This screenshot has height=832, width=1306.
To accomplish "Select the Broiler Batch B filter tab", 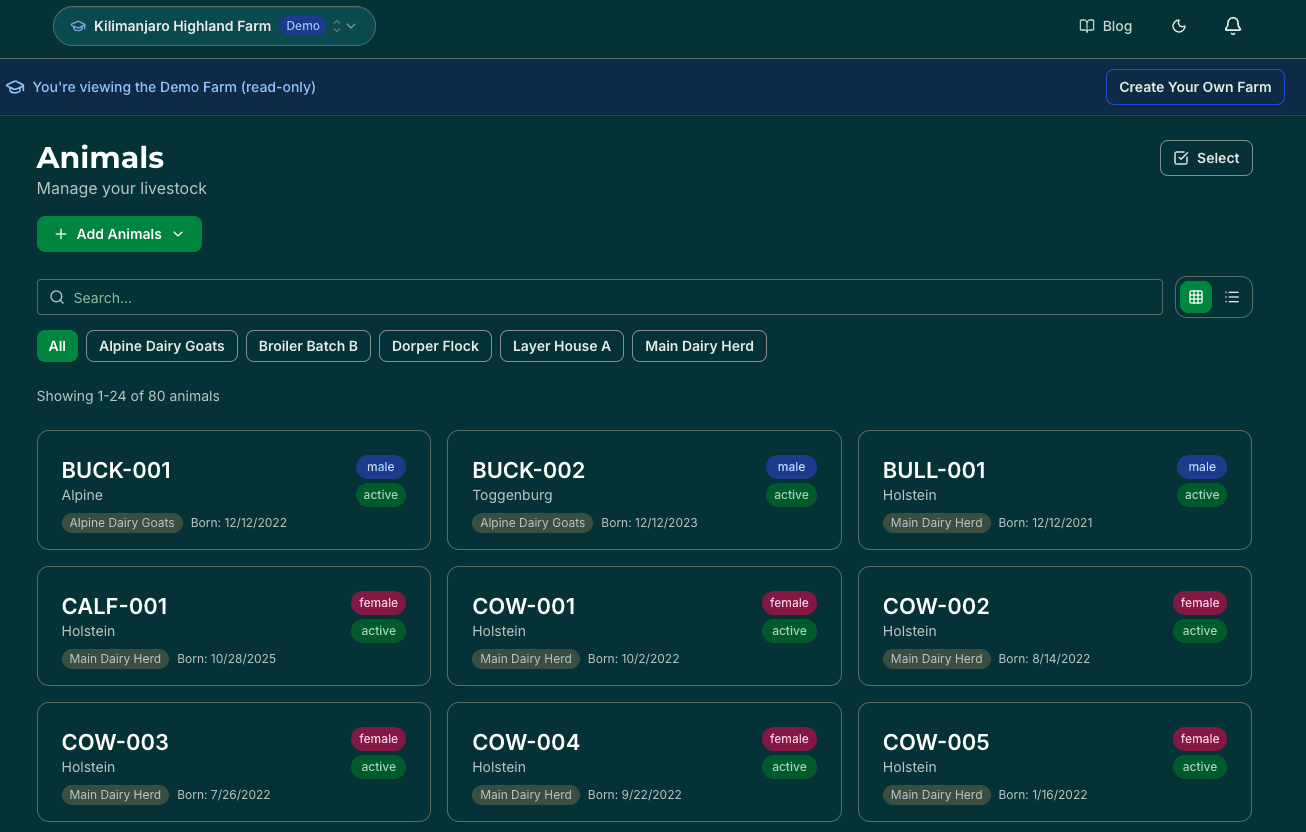I will pyautogui.click(x=308, y=346).
